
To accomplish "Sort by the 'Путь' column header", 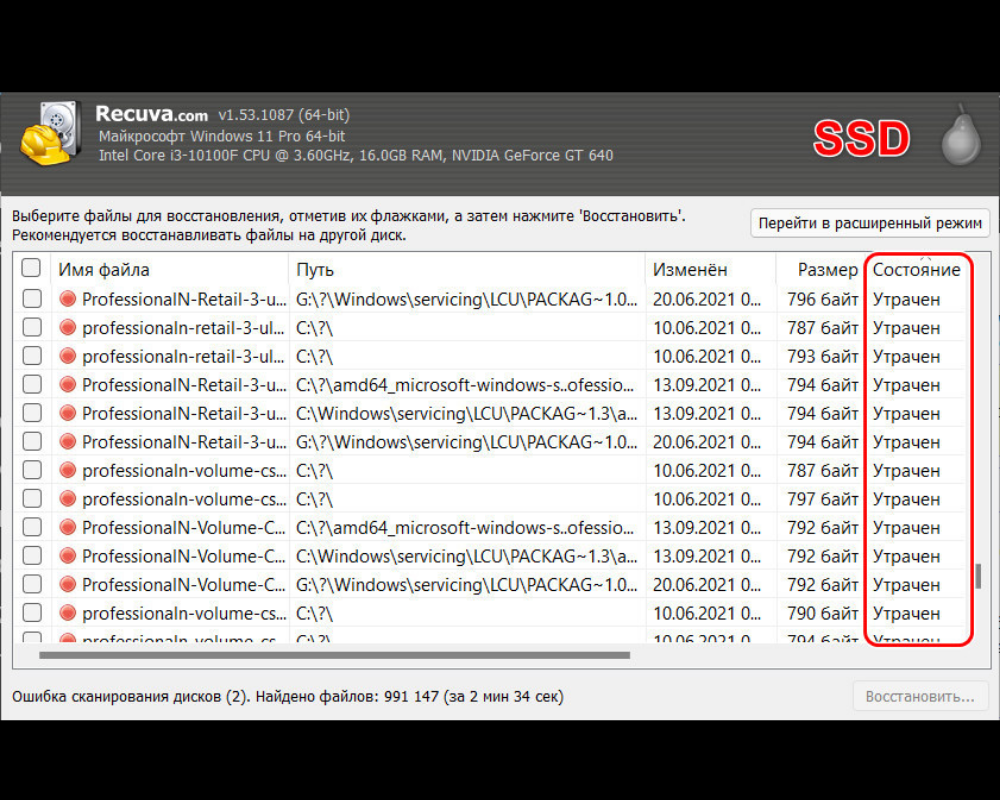I will 467,269.
